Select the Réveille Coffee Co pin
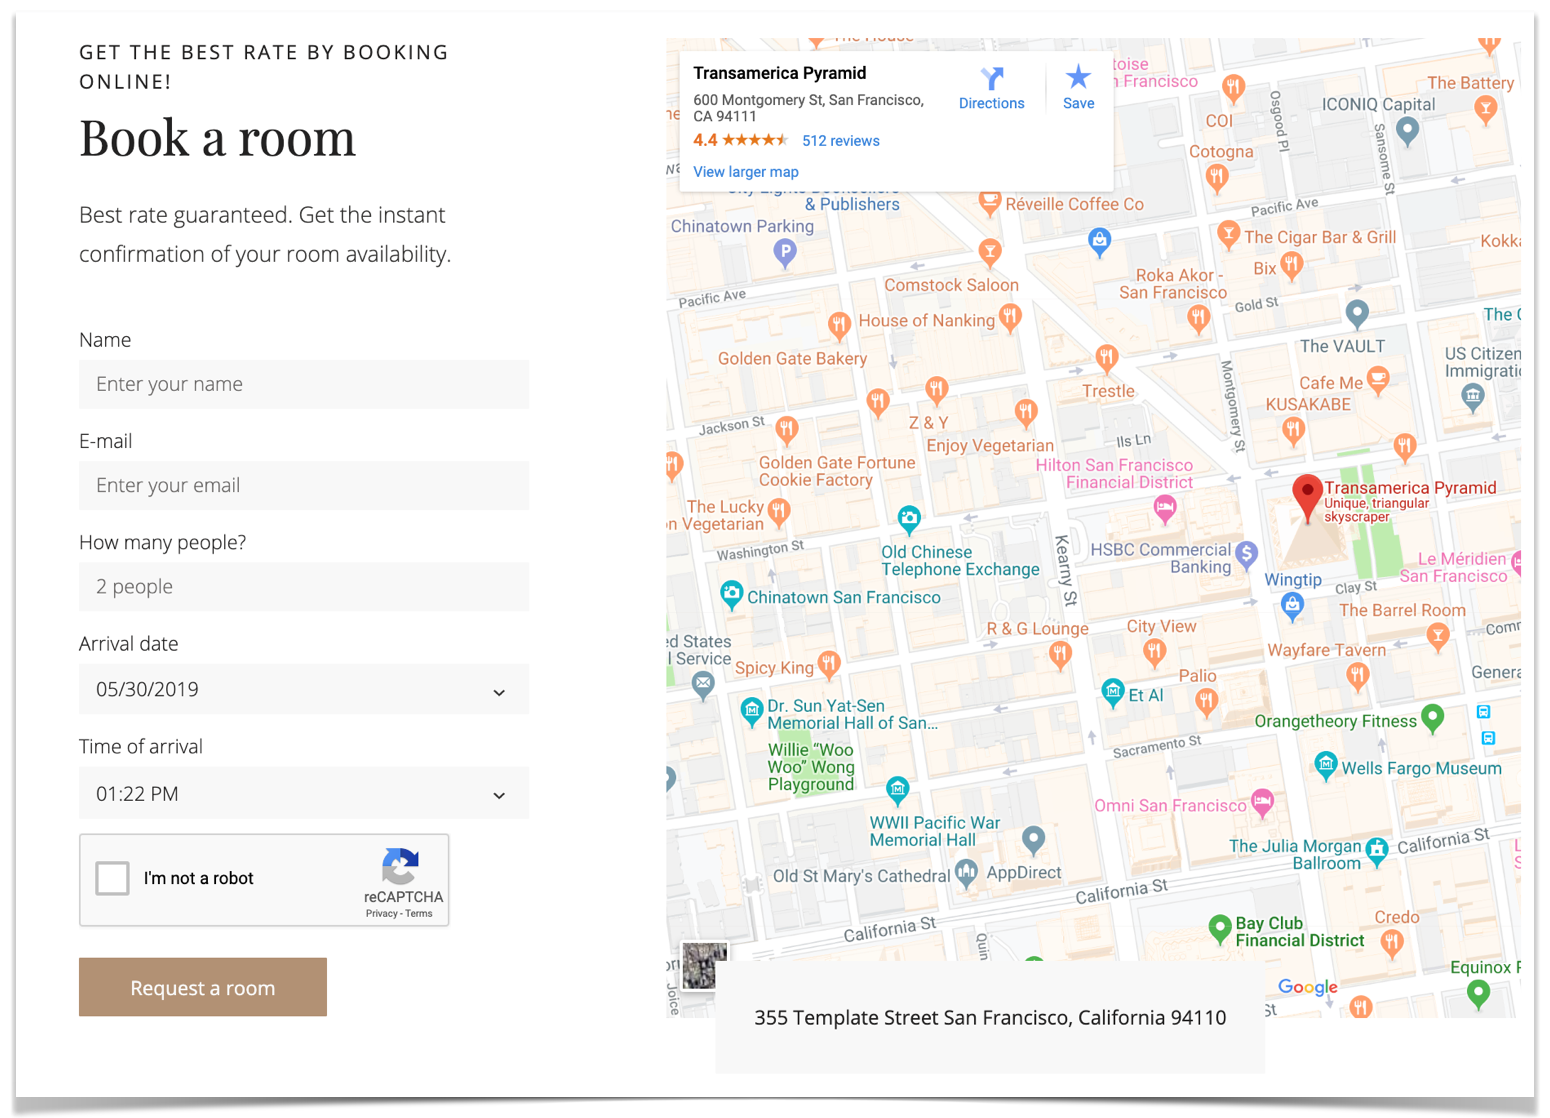 (989, 203)
